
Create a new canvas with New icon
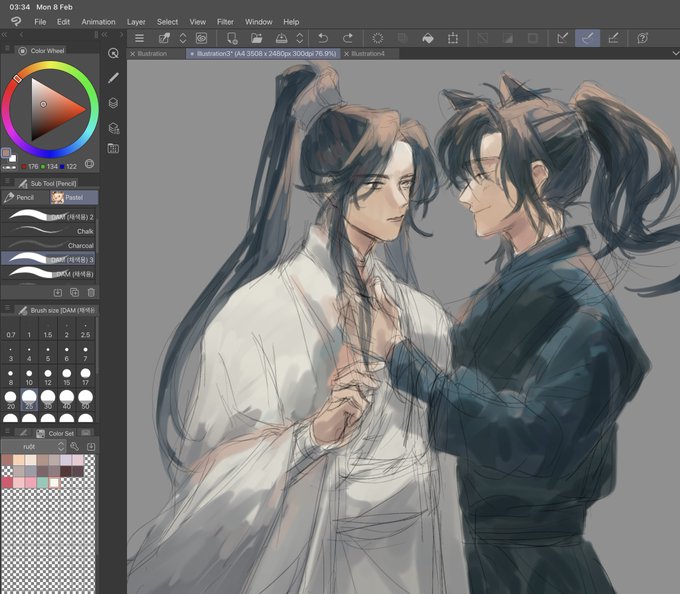click(x=232, y=38)
